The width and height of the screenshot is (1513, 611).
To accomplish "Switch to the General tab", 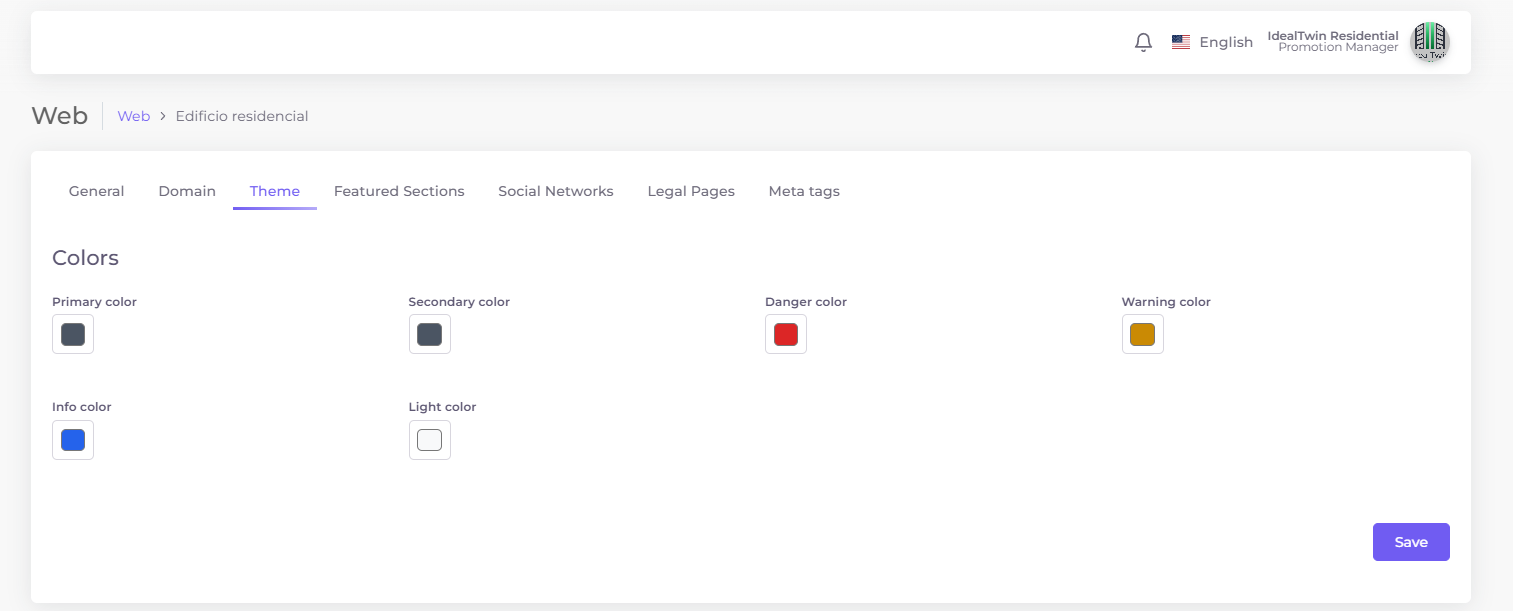I will point(96,191).
